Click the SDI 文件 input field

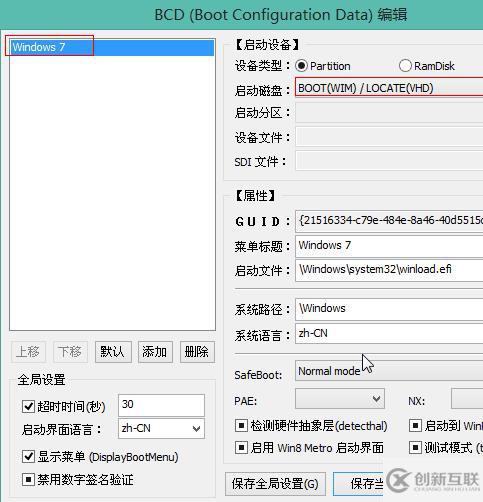click(x=389, y=161)
